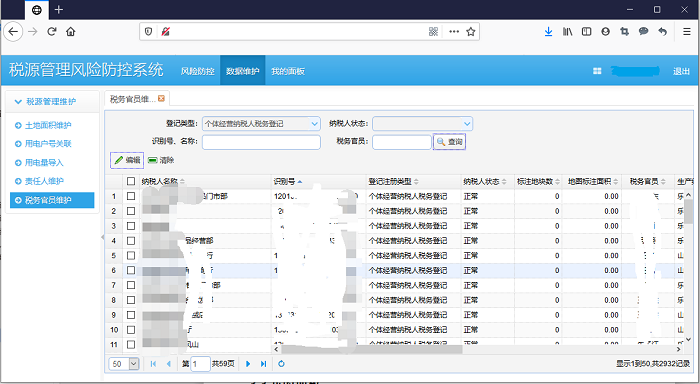Bookmark this page with the star icon

coord(471,32)
